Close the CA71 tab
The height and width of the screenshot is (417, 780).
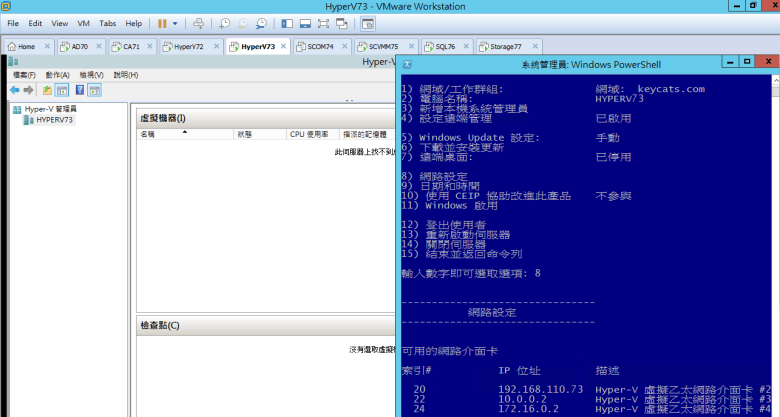click(x=148, y=46)
